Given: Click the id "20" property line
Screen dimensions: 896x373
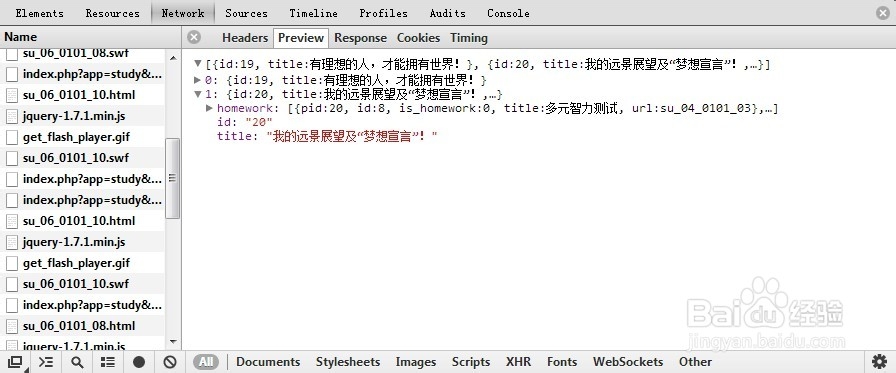Looking at the screenshot, I should 245,122.
